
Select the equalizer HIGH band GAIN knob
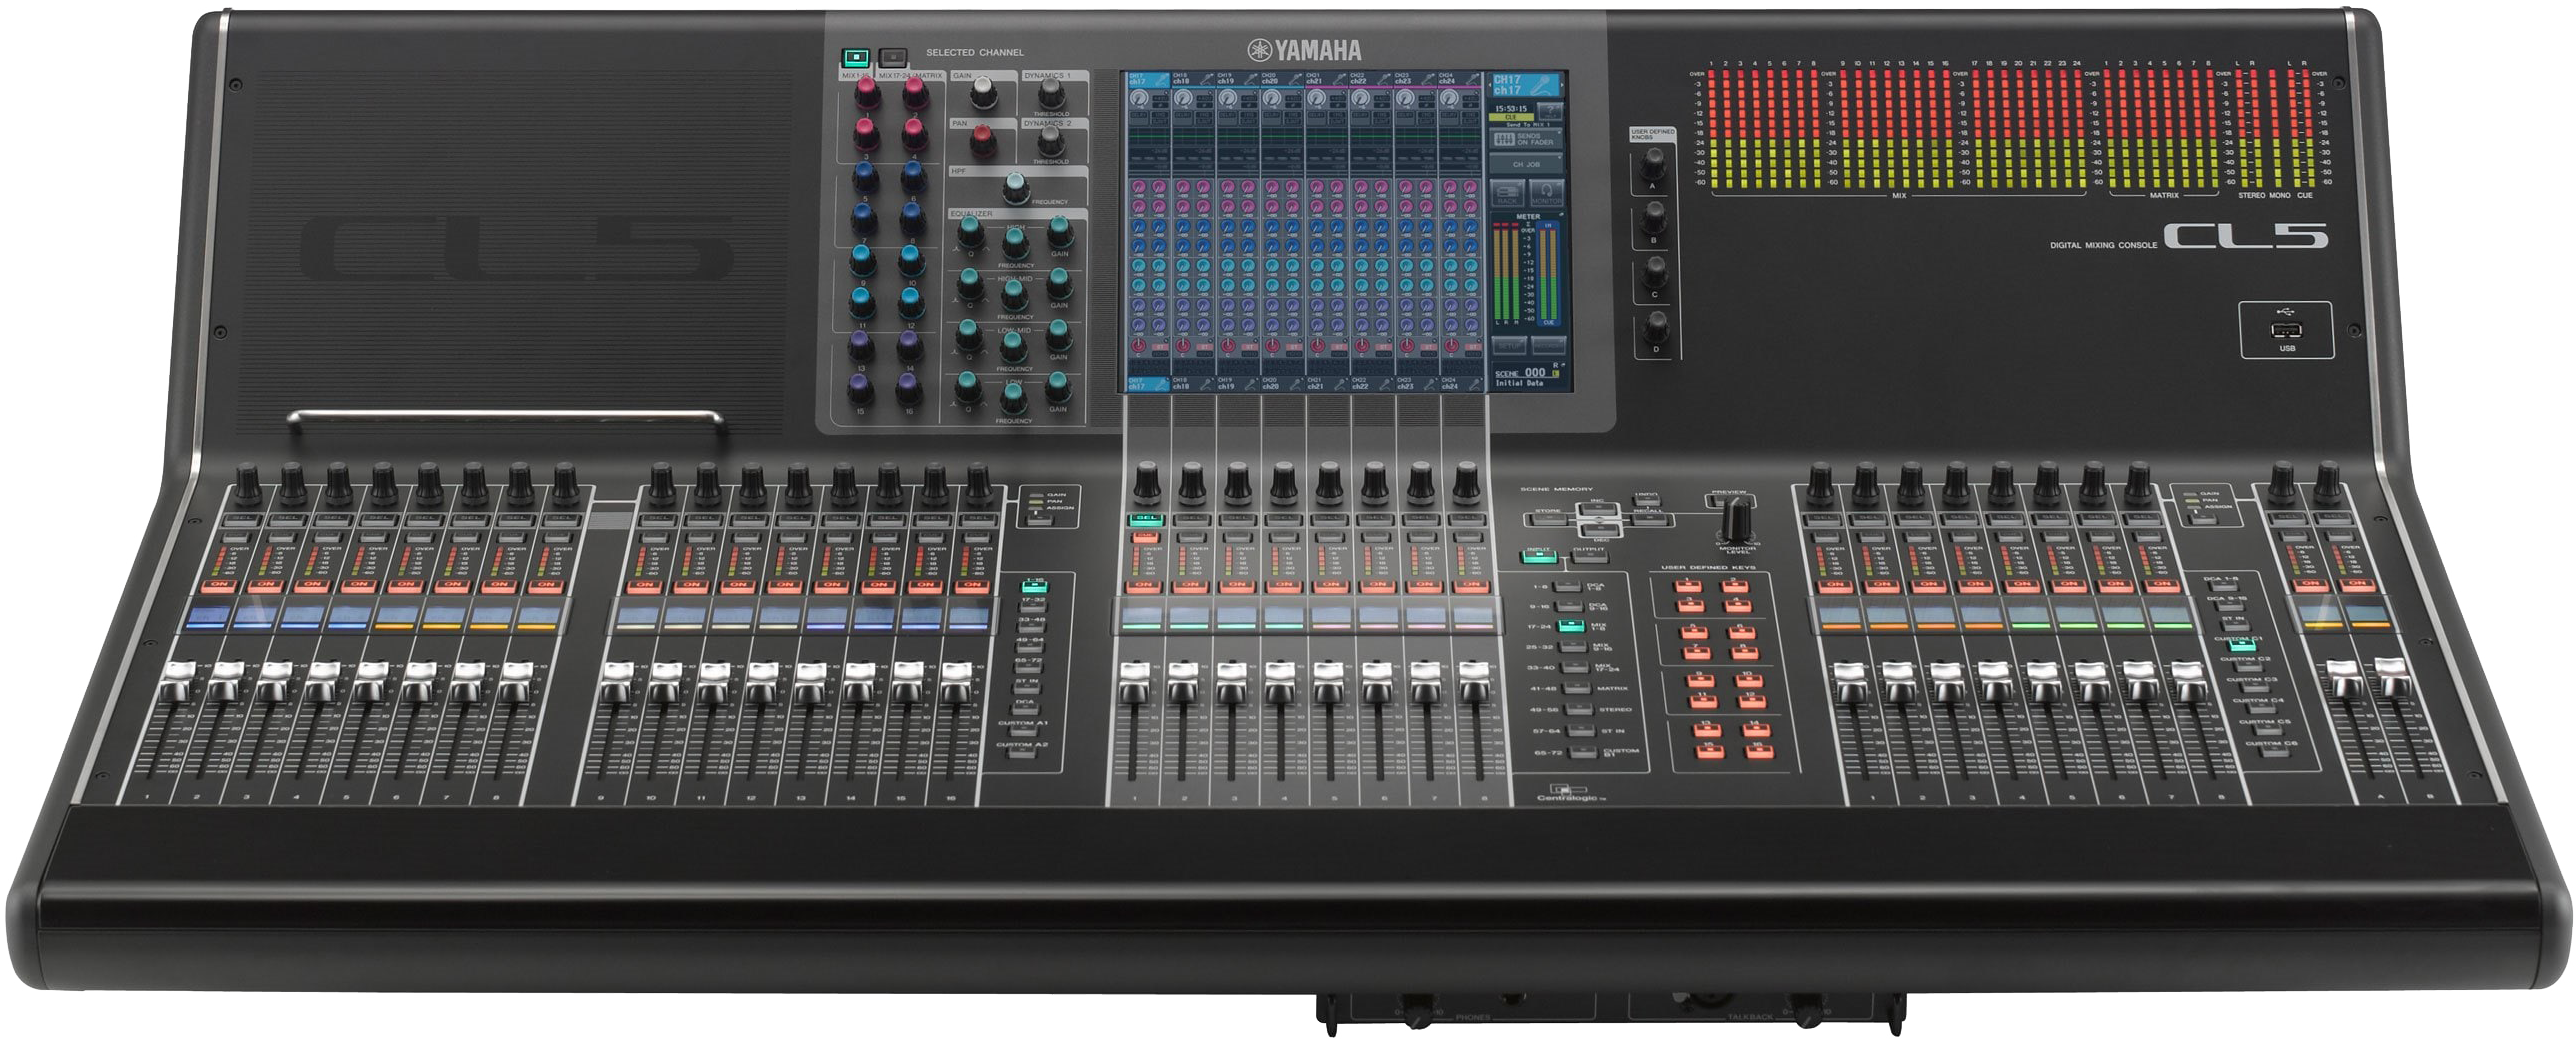(x=1060, y=233)
